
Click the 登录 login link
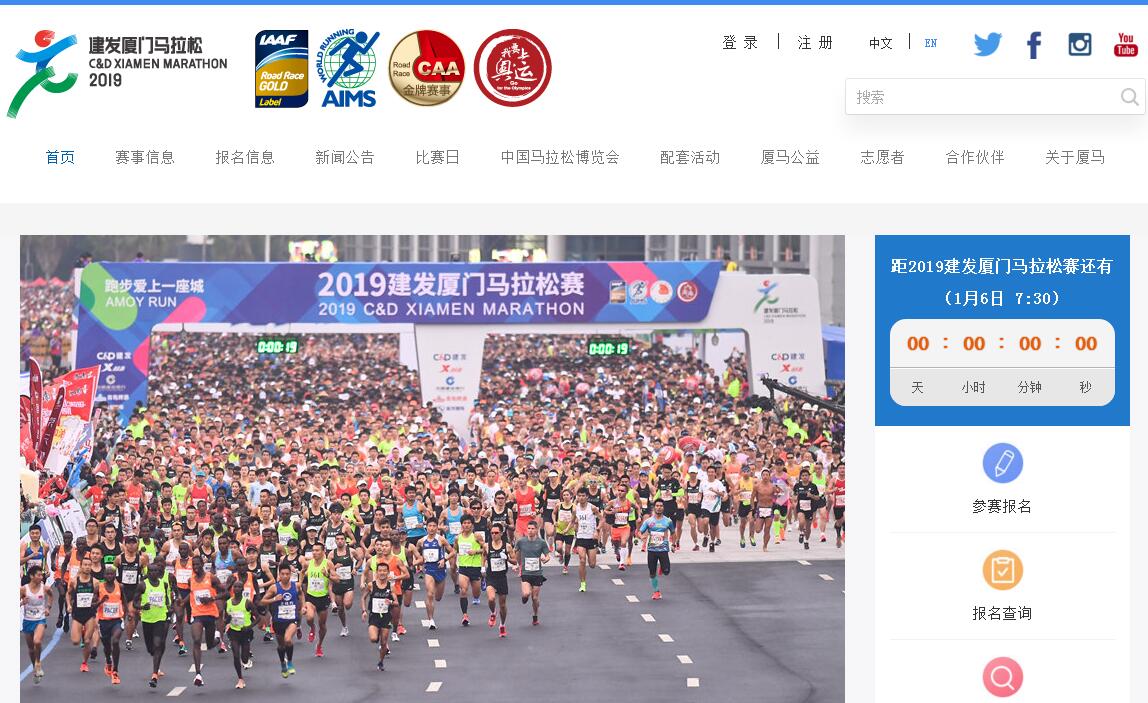[740, 42]
